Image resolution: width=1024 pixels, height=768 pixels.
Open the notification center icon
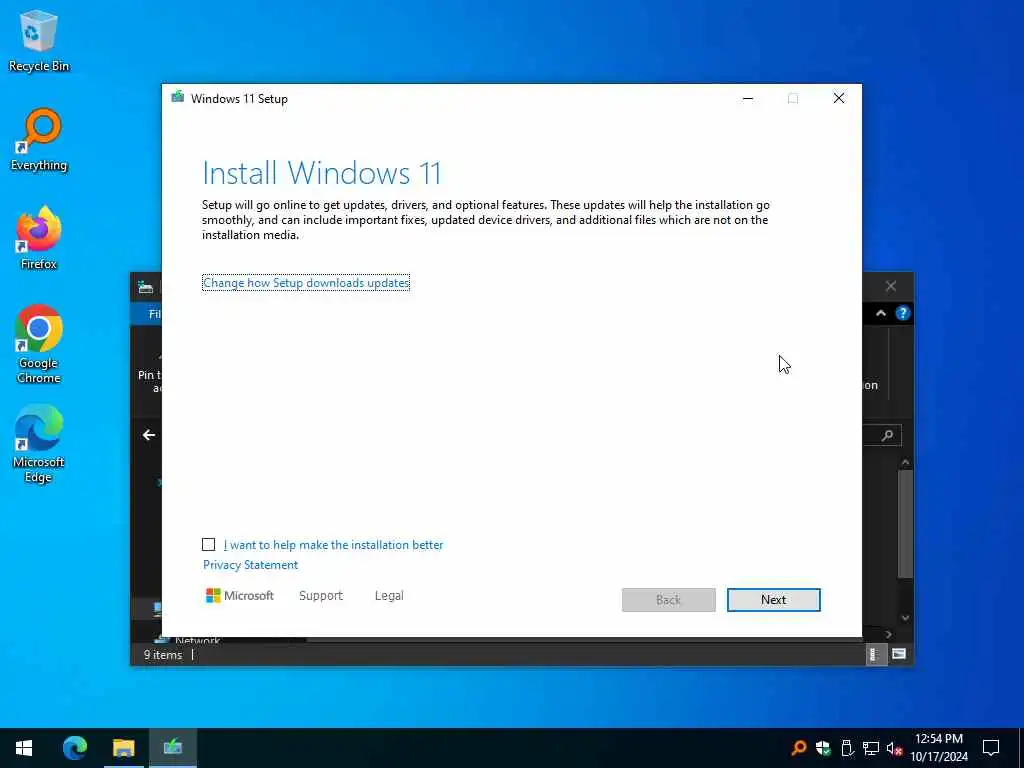pyautogui.click(x=991, y=748)
